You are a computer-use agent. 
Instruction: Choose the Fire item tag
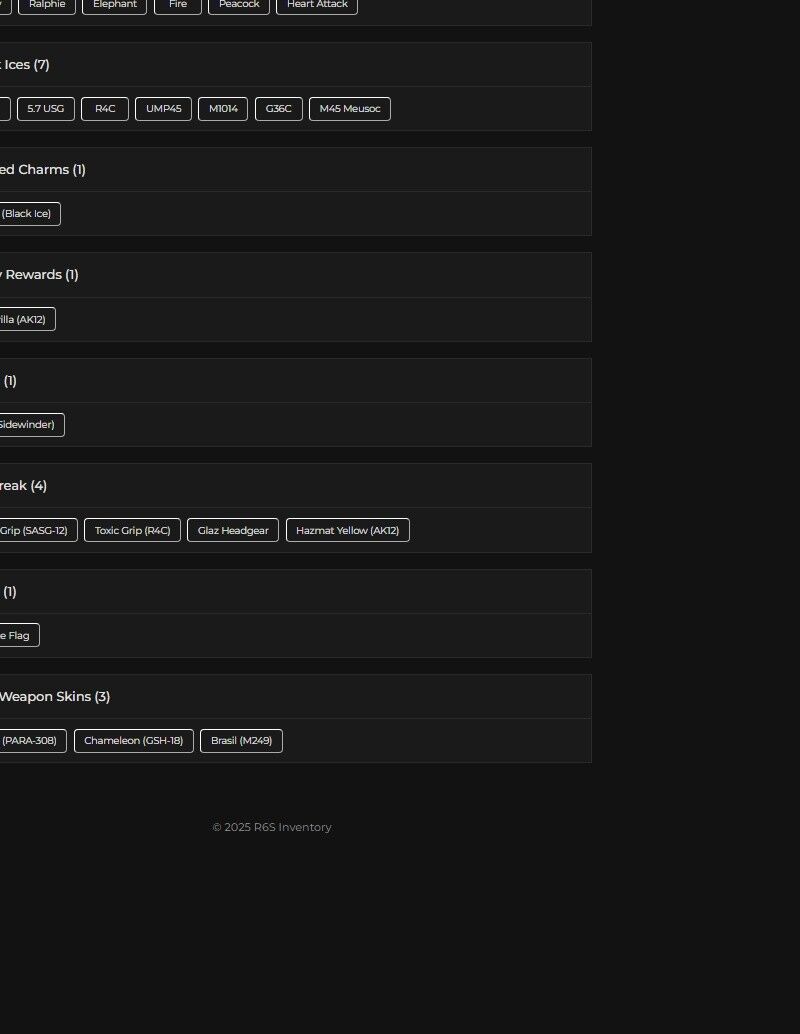click(x=178, y=5)
